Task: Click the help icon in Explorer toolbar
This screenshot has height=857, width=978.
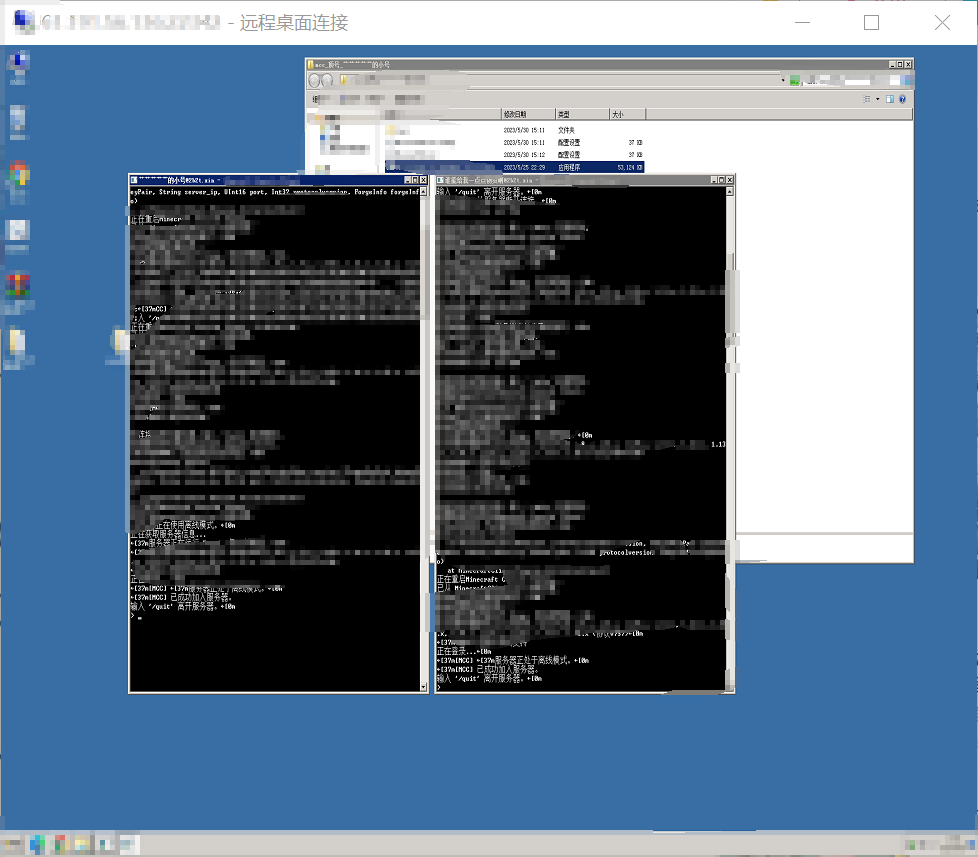Action: click(x=902, y=100)
